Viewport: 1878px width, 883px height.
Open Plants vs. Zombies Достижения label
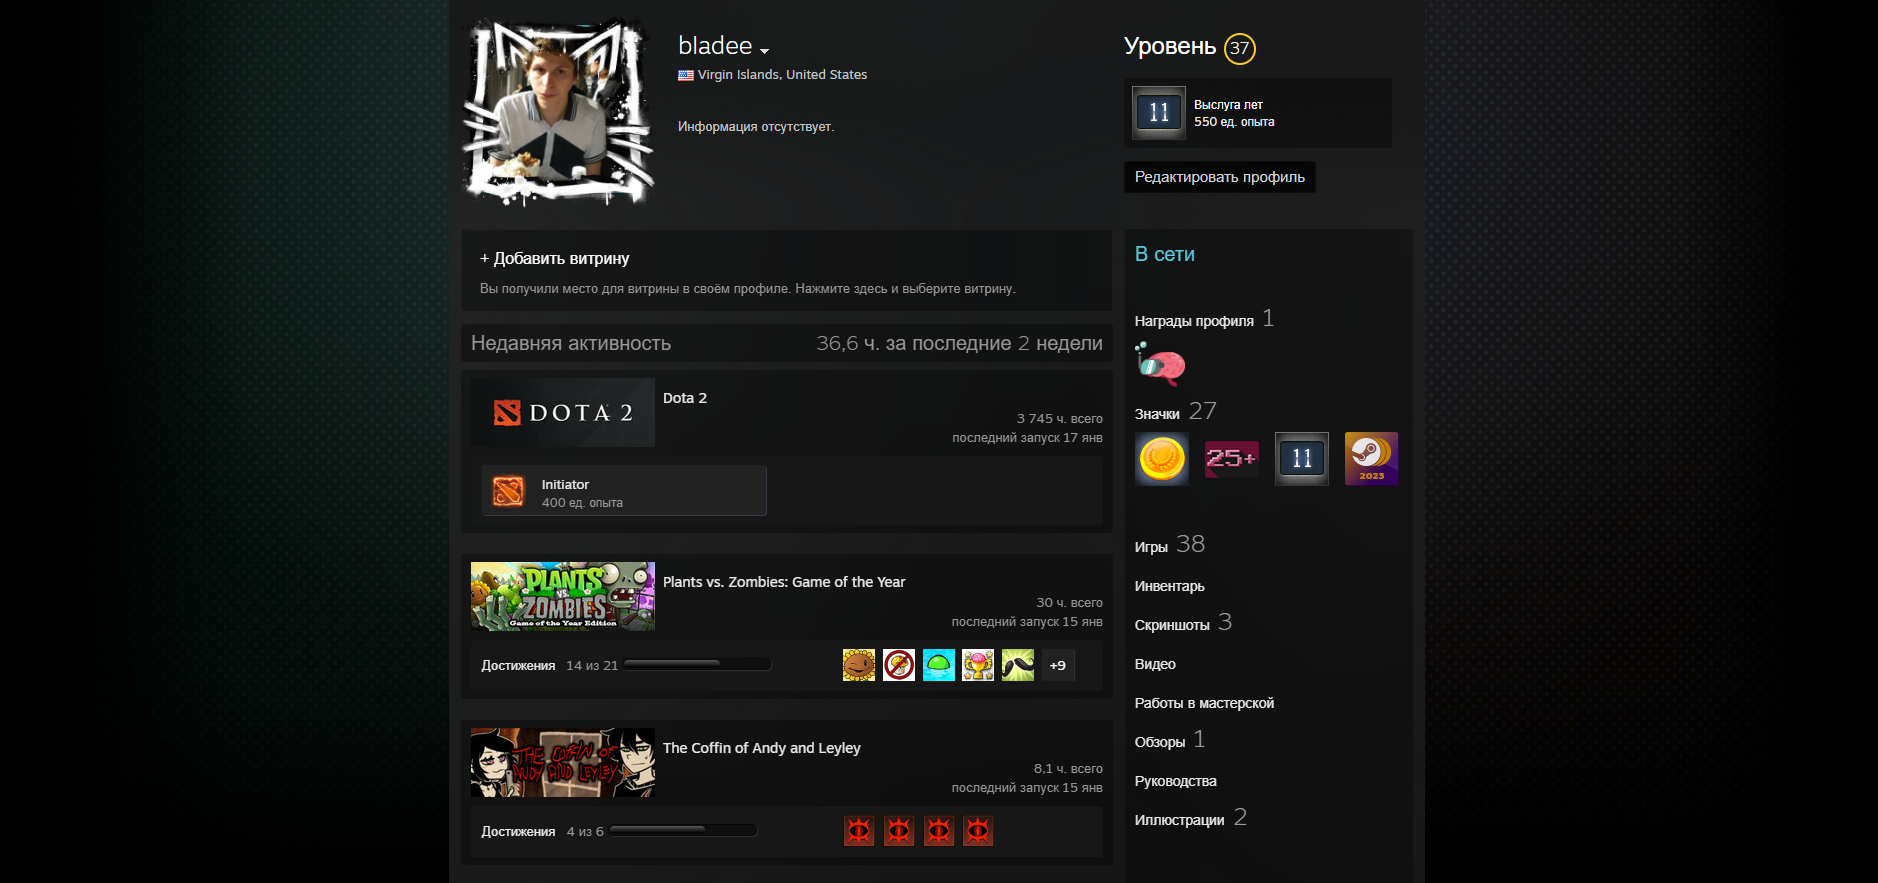pyautogui.click(x=518, y=666)
